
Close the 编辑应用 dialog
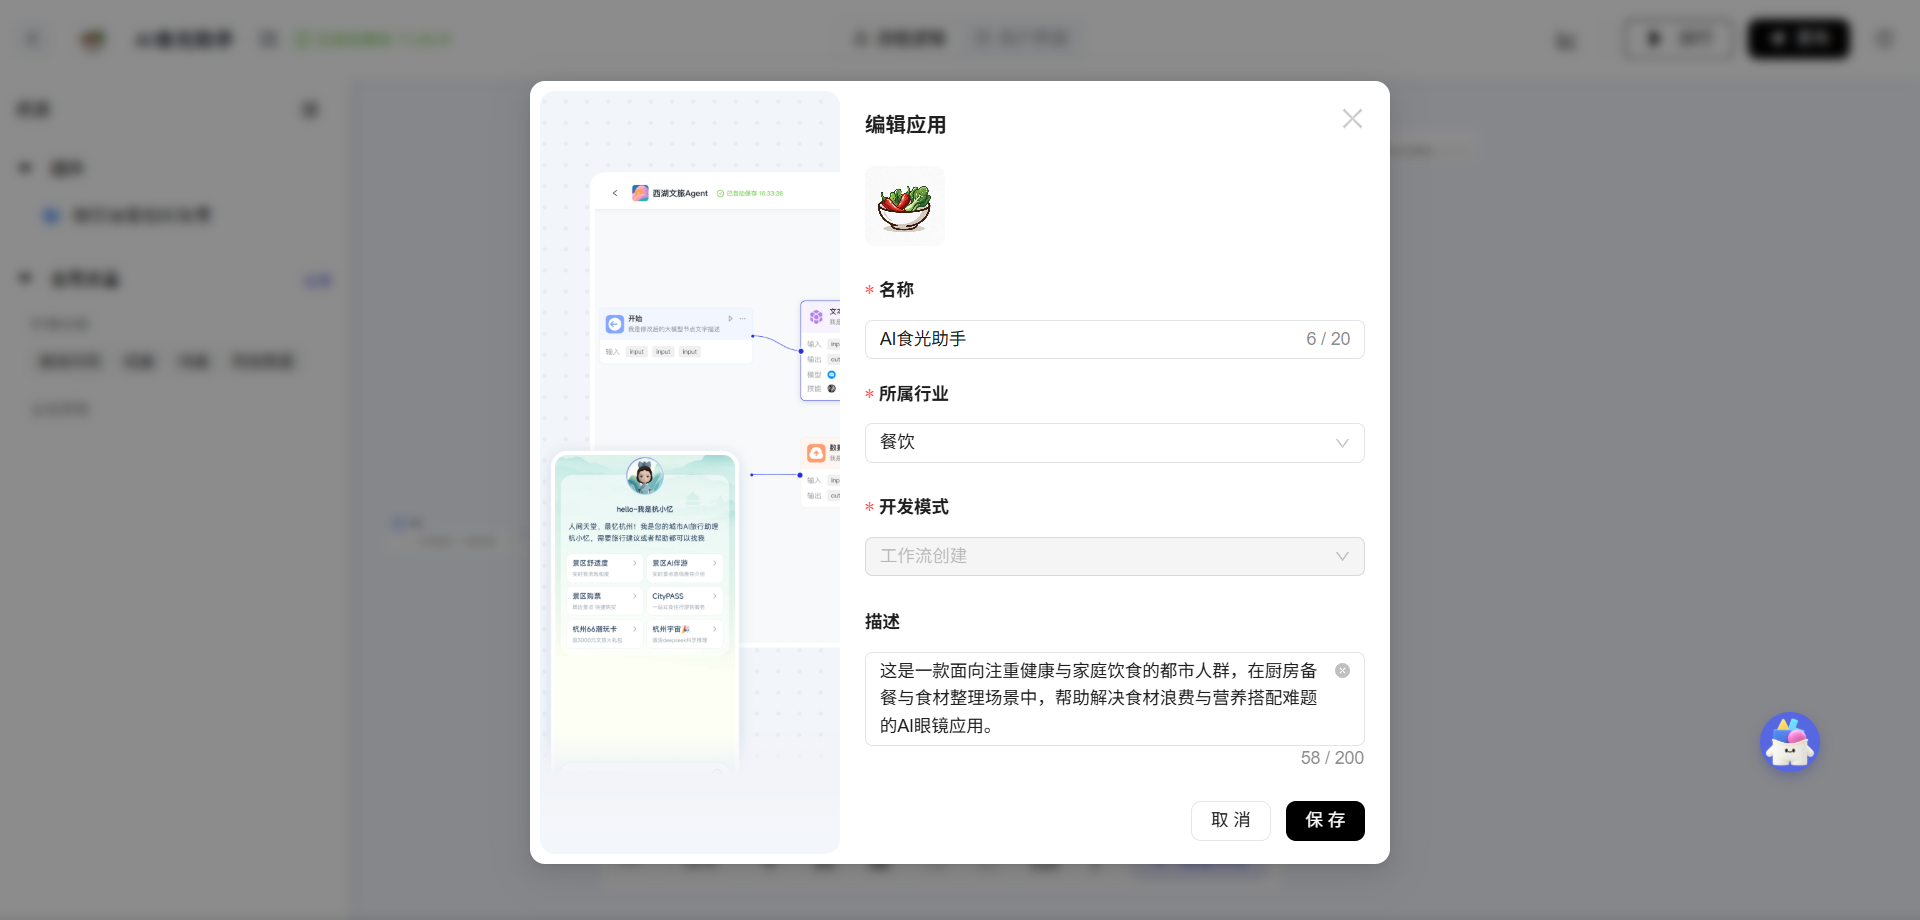pos(1352,119)
